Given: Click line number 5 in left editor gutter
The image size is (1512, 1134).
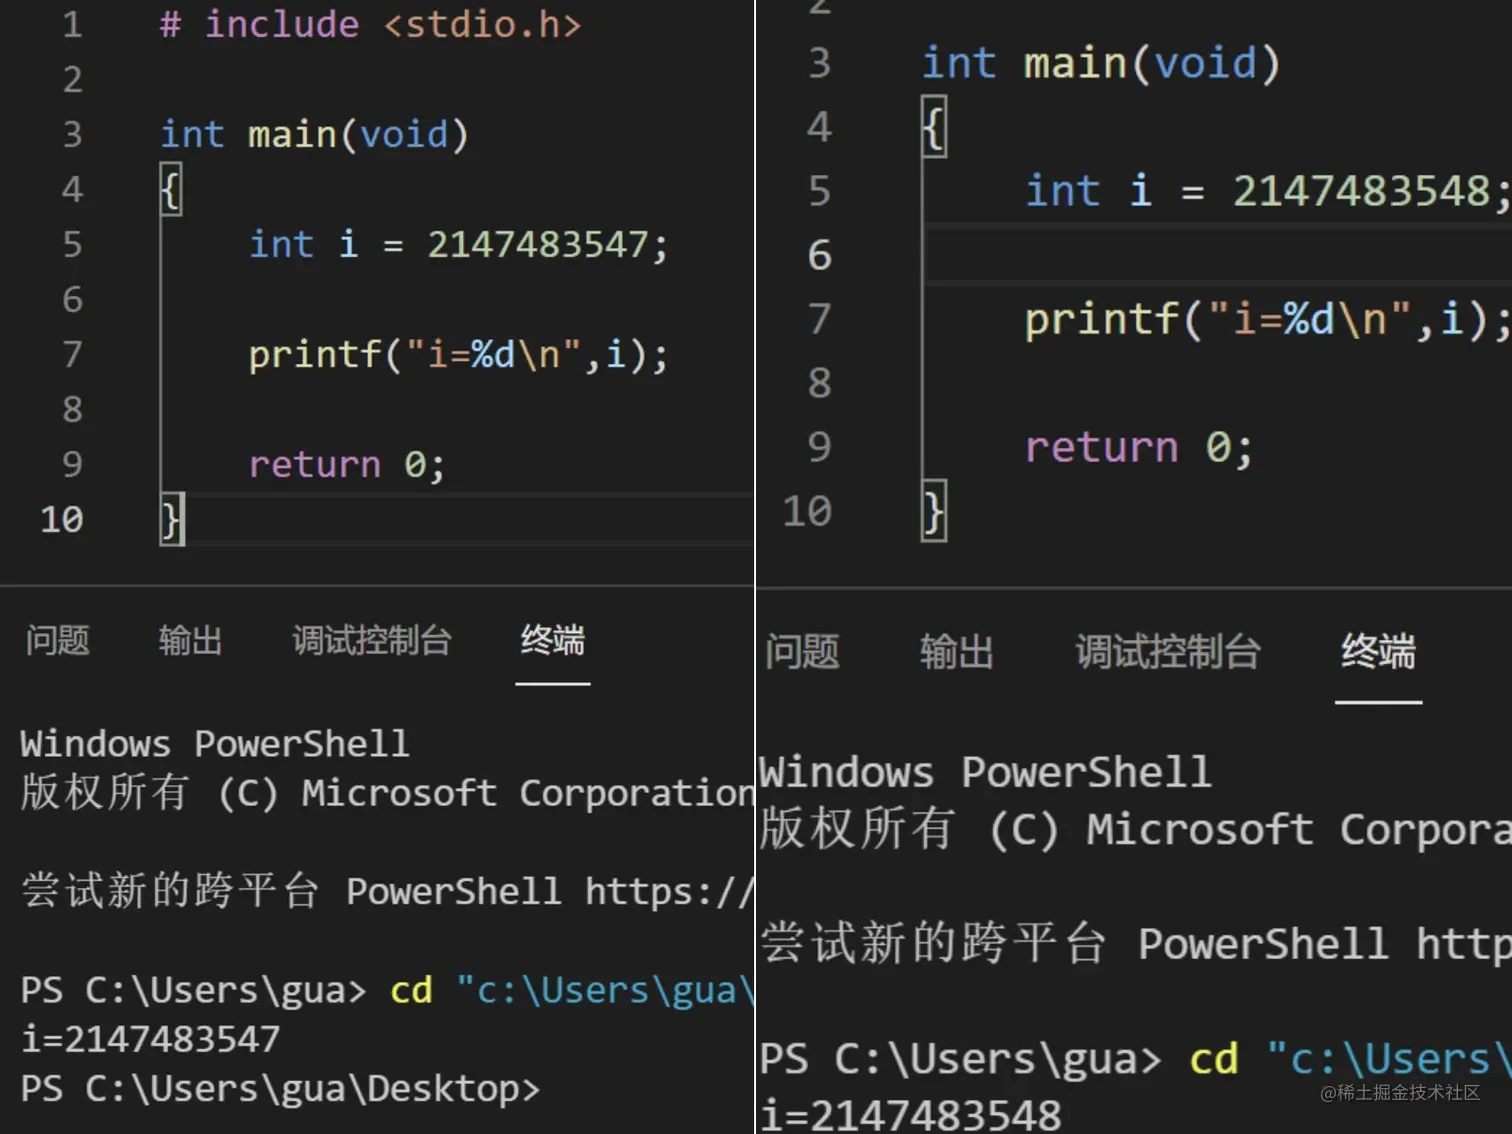Looking at the screenshot, I should tap(72, 244).
